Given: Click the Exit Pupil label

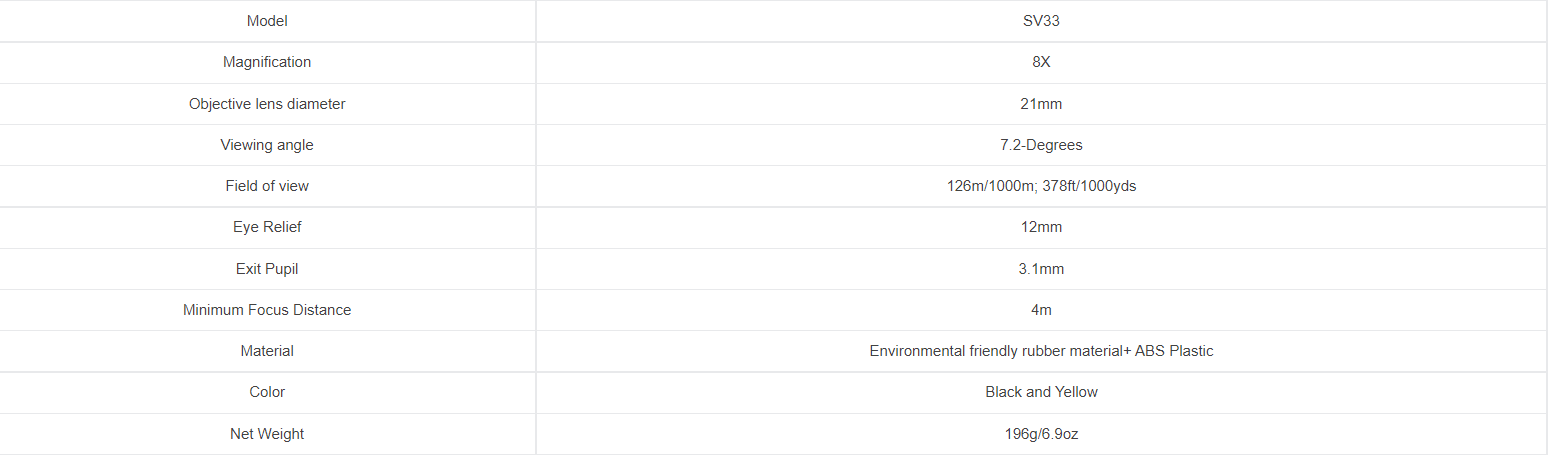Looking at the screenshot, I should click(x=267, y=269).
